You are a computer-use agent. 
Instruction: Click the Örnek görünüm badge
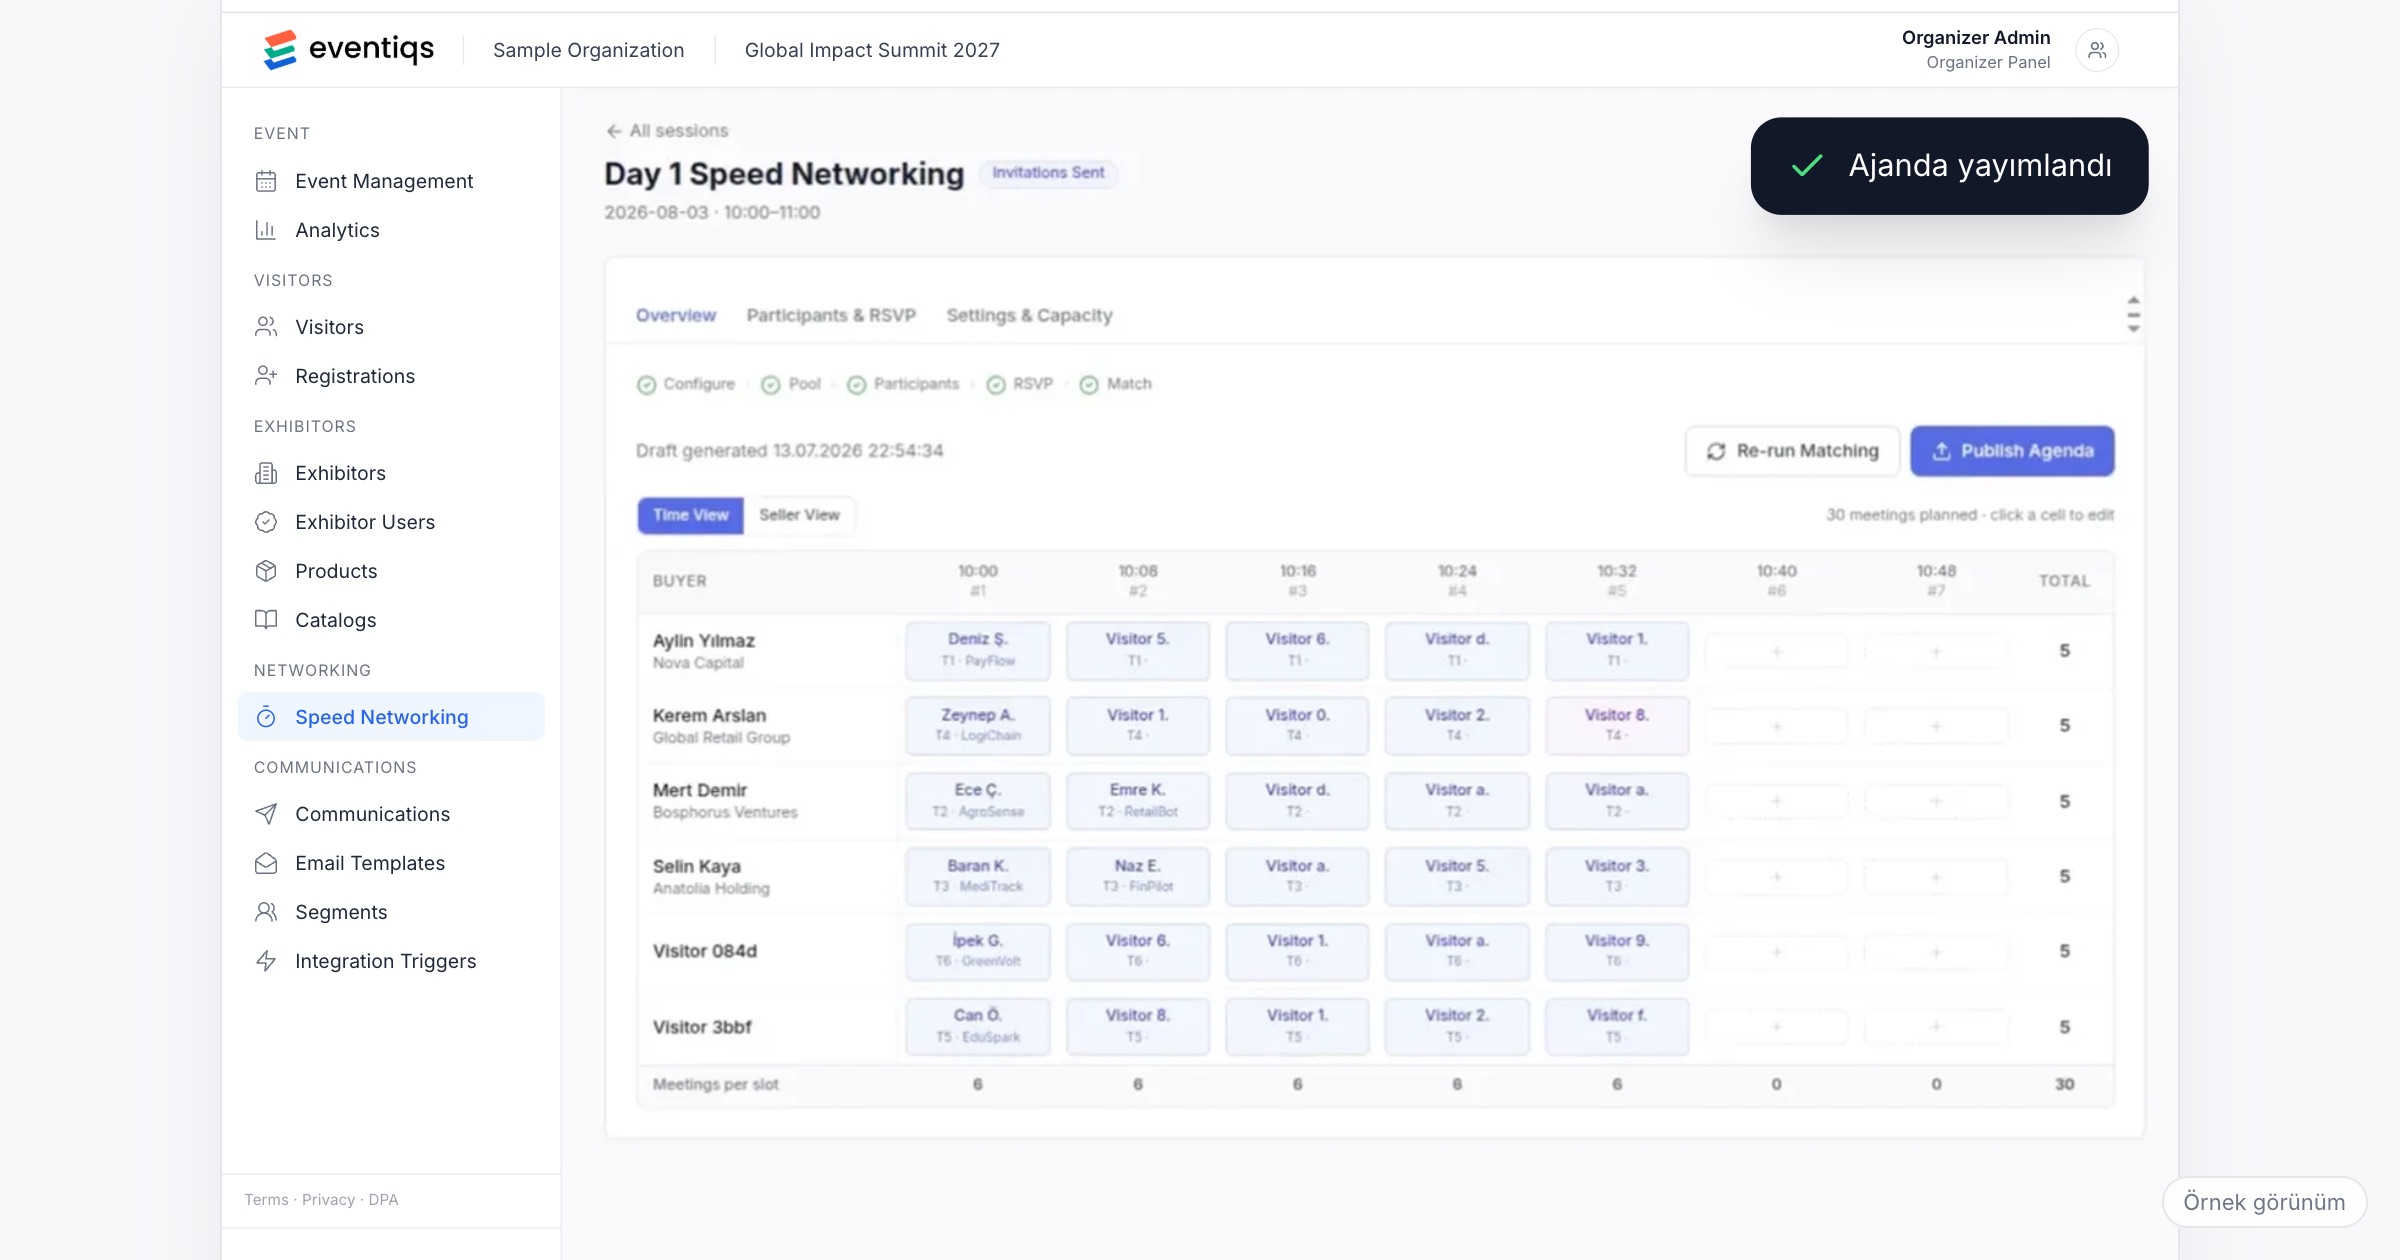pyautogui.click(x=2264, y=1202)
